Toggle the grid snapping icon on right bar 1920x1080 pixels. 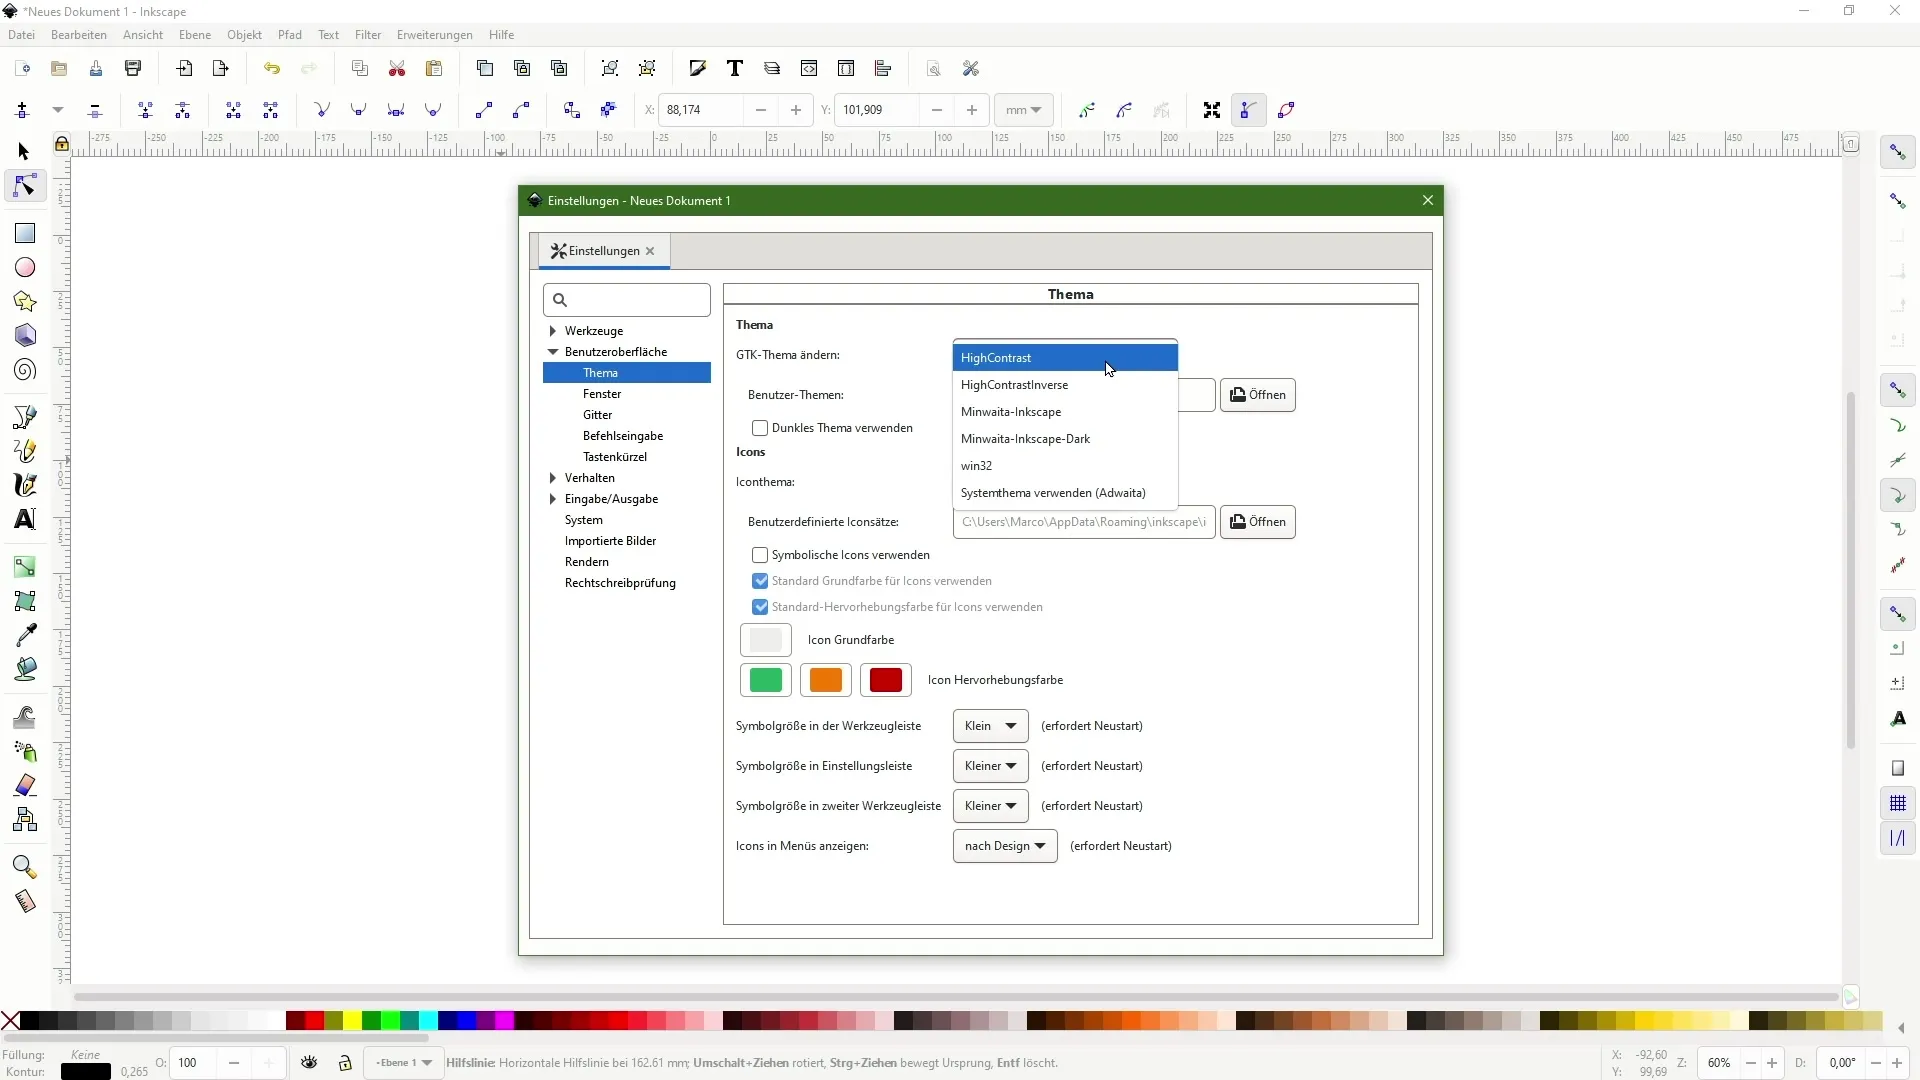pyautogui.click(x=1898, y=804)
